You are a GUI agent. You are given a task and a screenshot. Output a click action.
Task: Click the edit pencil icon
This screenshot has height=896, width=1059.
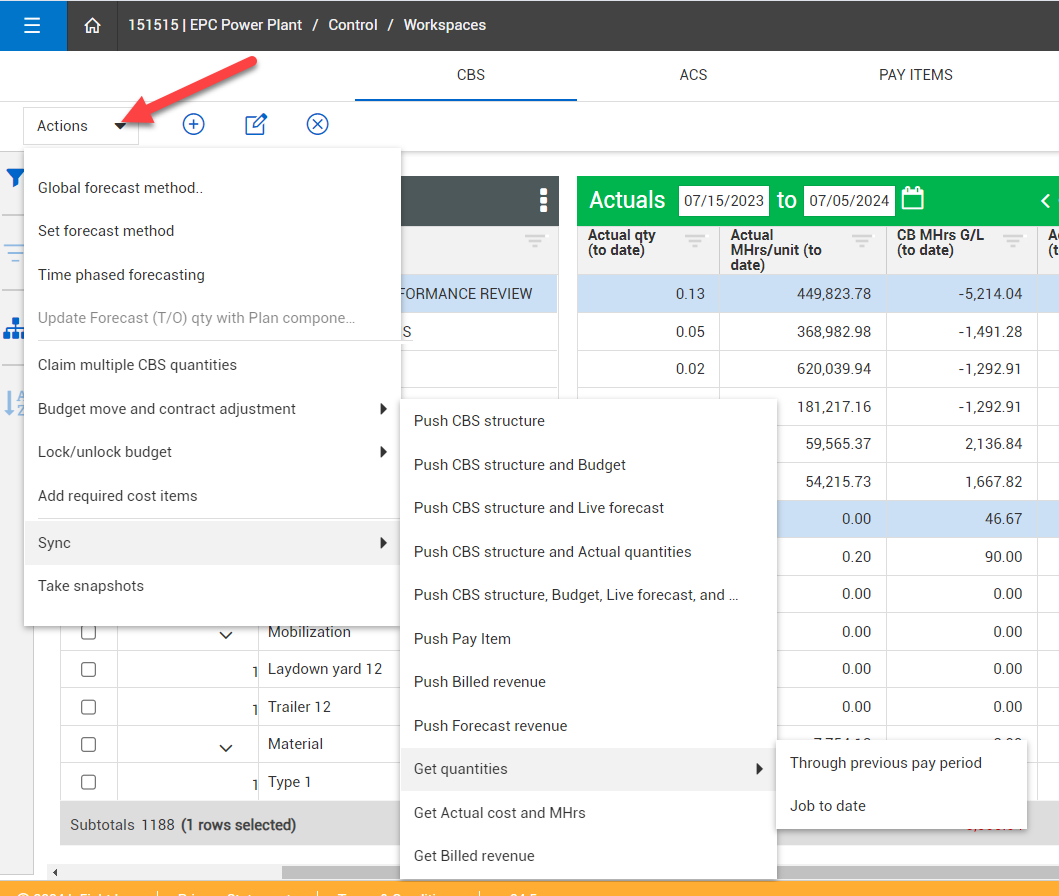(256, 124)
